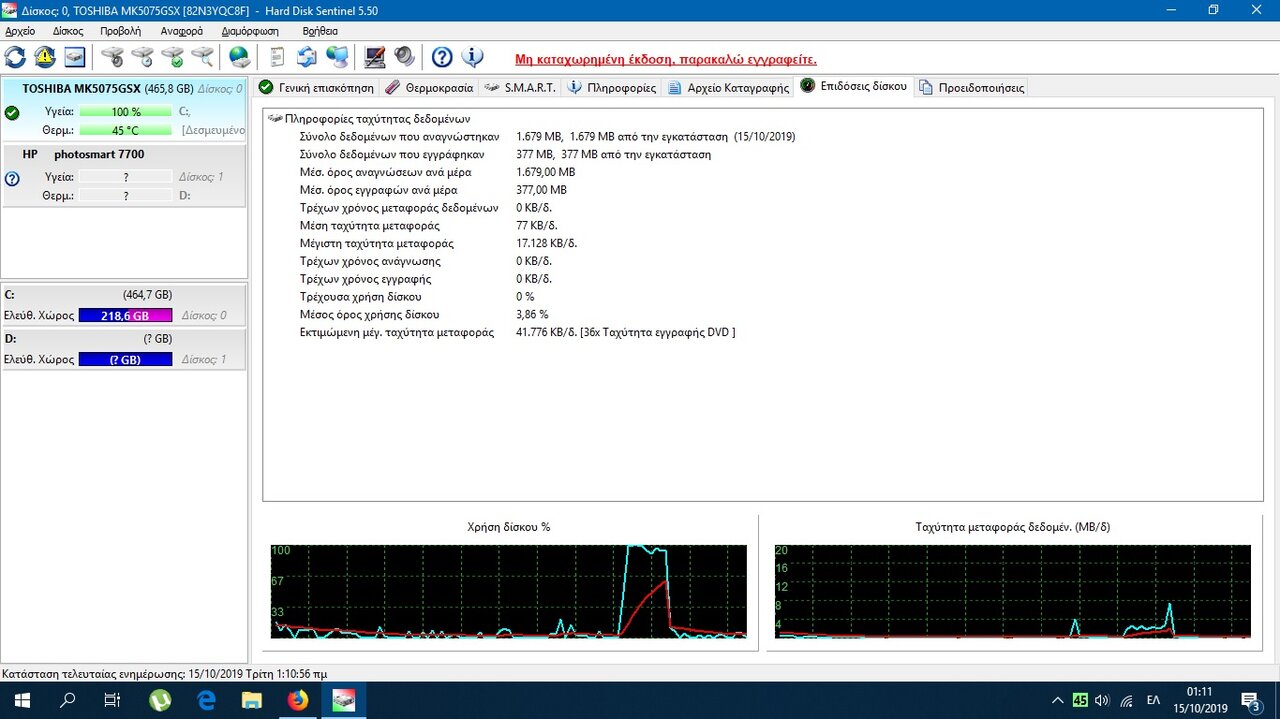The height and width of the screenshot is (719, 1280).
Task: Click the blue info bubble icon
Action: (472, 57)
